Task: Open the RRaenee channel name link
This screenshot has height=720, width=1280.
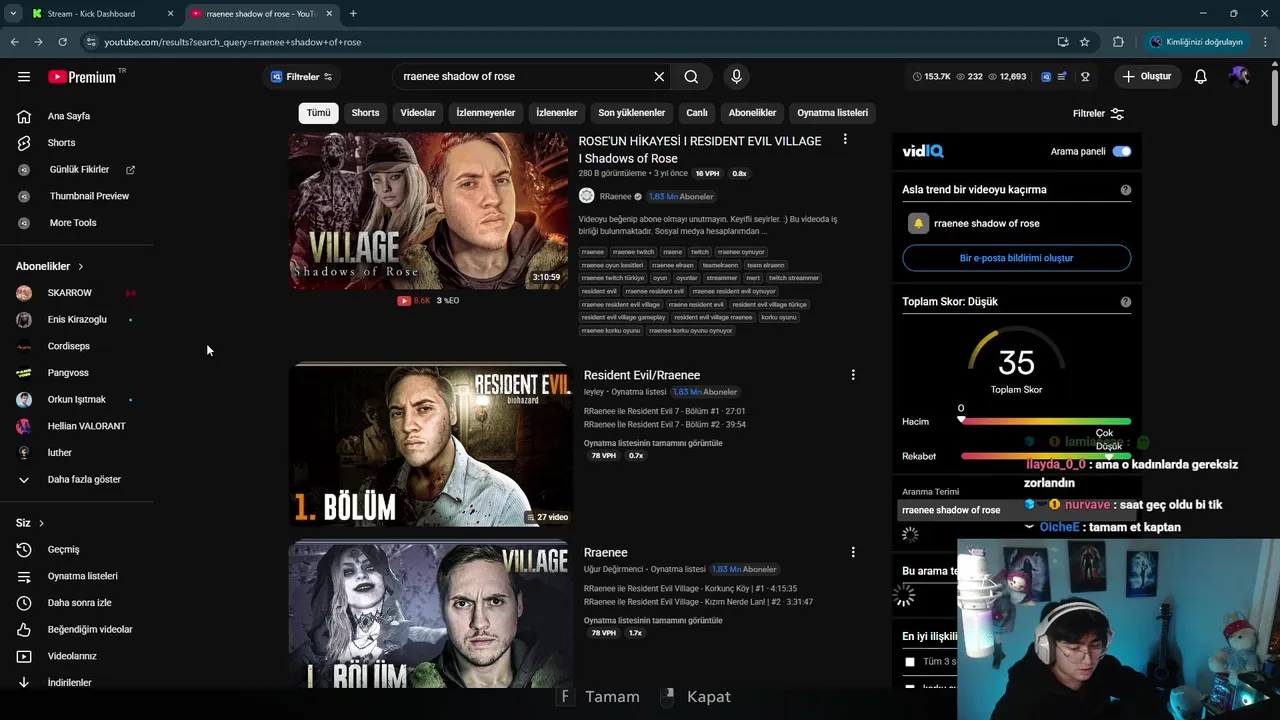Action: [x=616, y=197]
